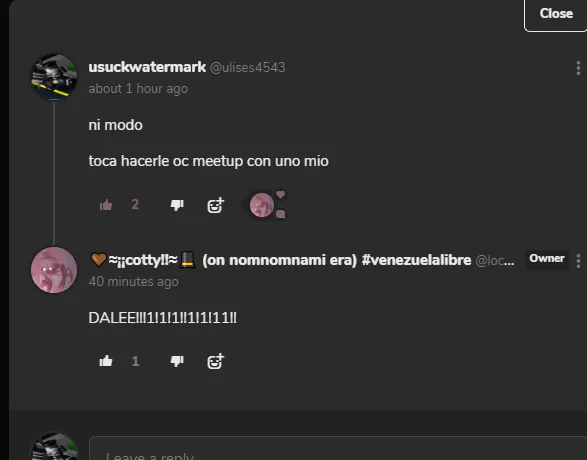This screenshot has height=460, width=587.
Task: Click usuckwatermark's profile avatar
Action: [x=54, y=77]
